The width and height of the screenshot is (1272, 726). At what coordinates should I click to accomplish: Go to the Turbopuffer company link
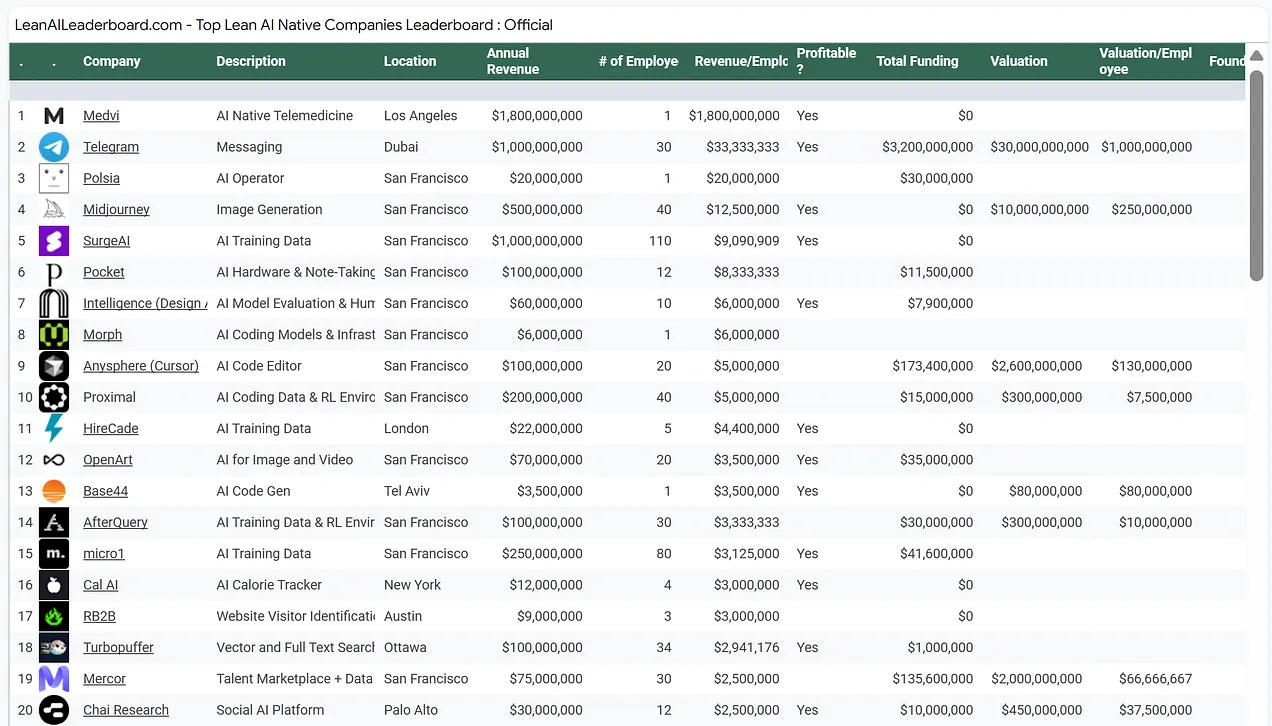click(x=118, y=647)
